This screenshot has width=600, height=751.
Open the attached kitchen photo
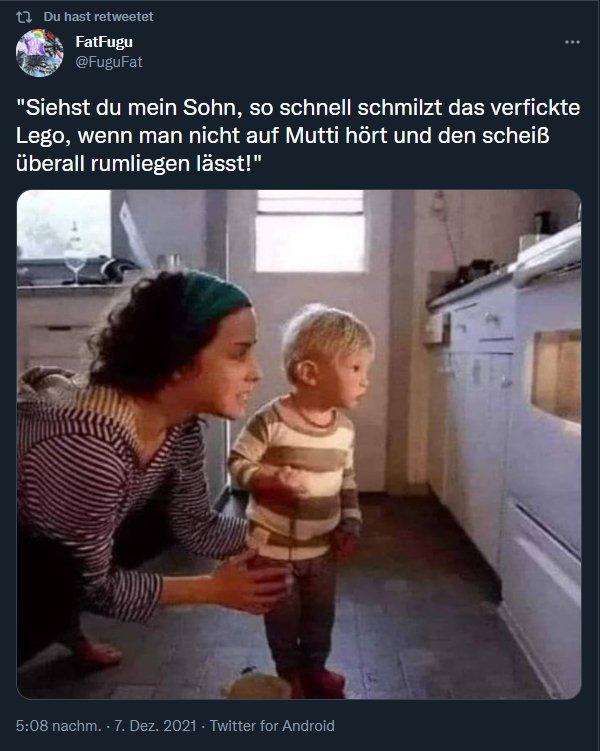tap(299, 444)
